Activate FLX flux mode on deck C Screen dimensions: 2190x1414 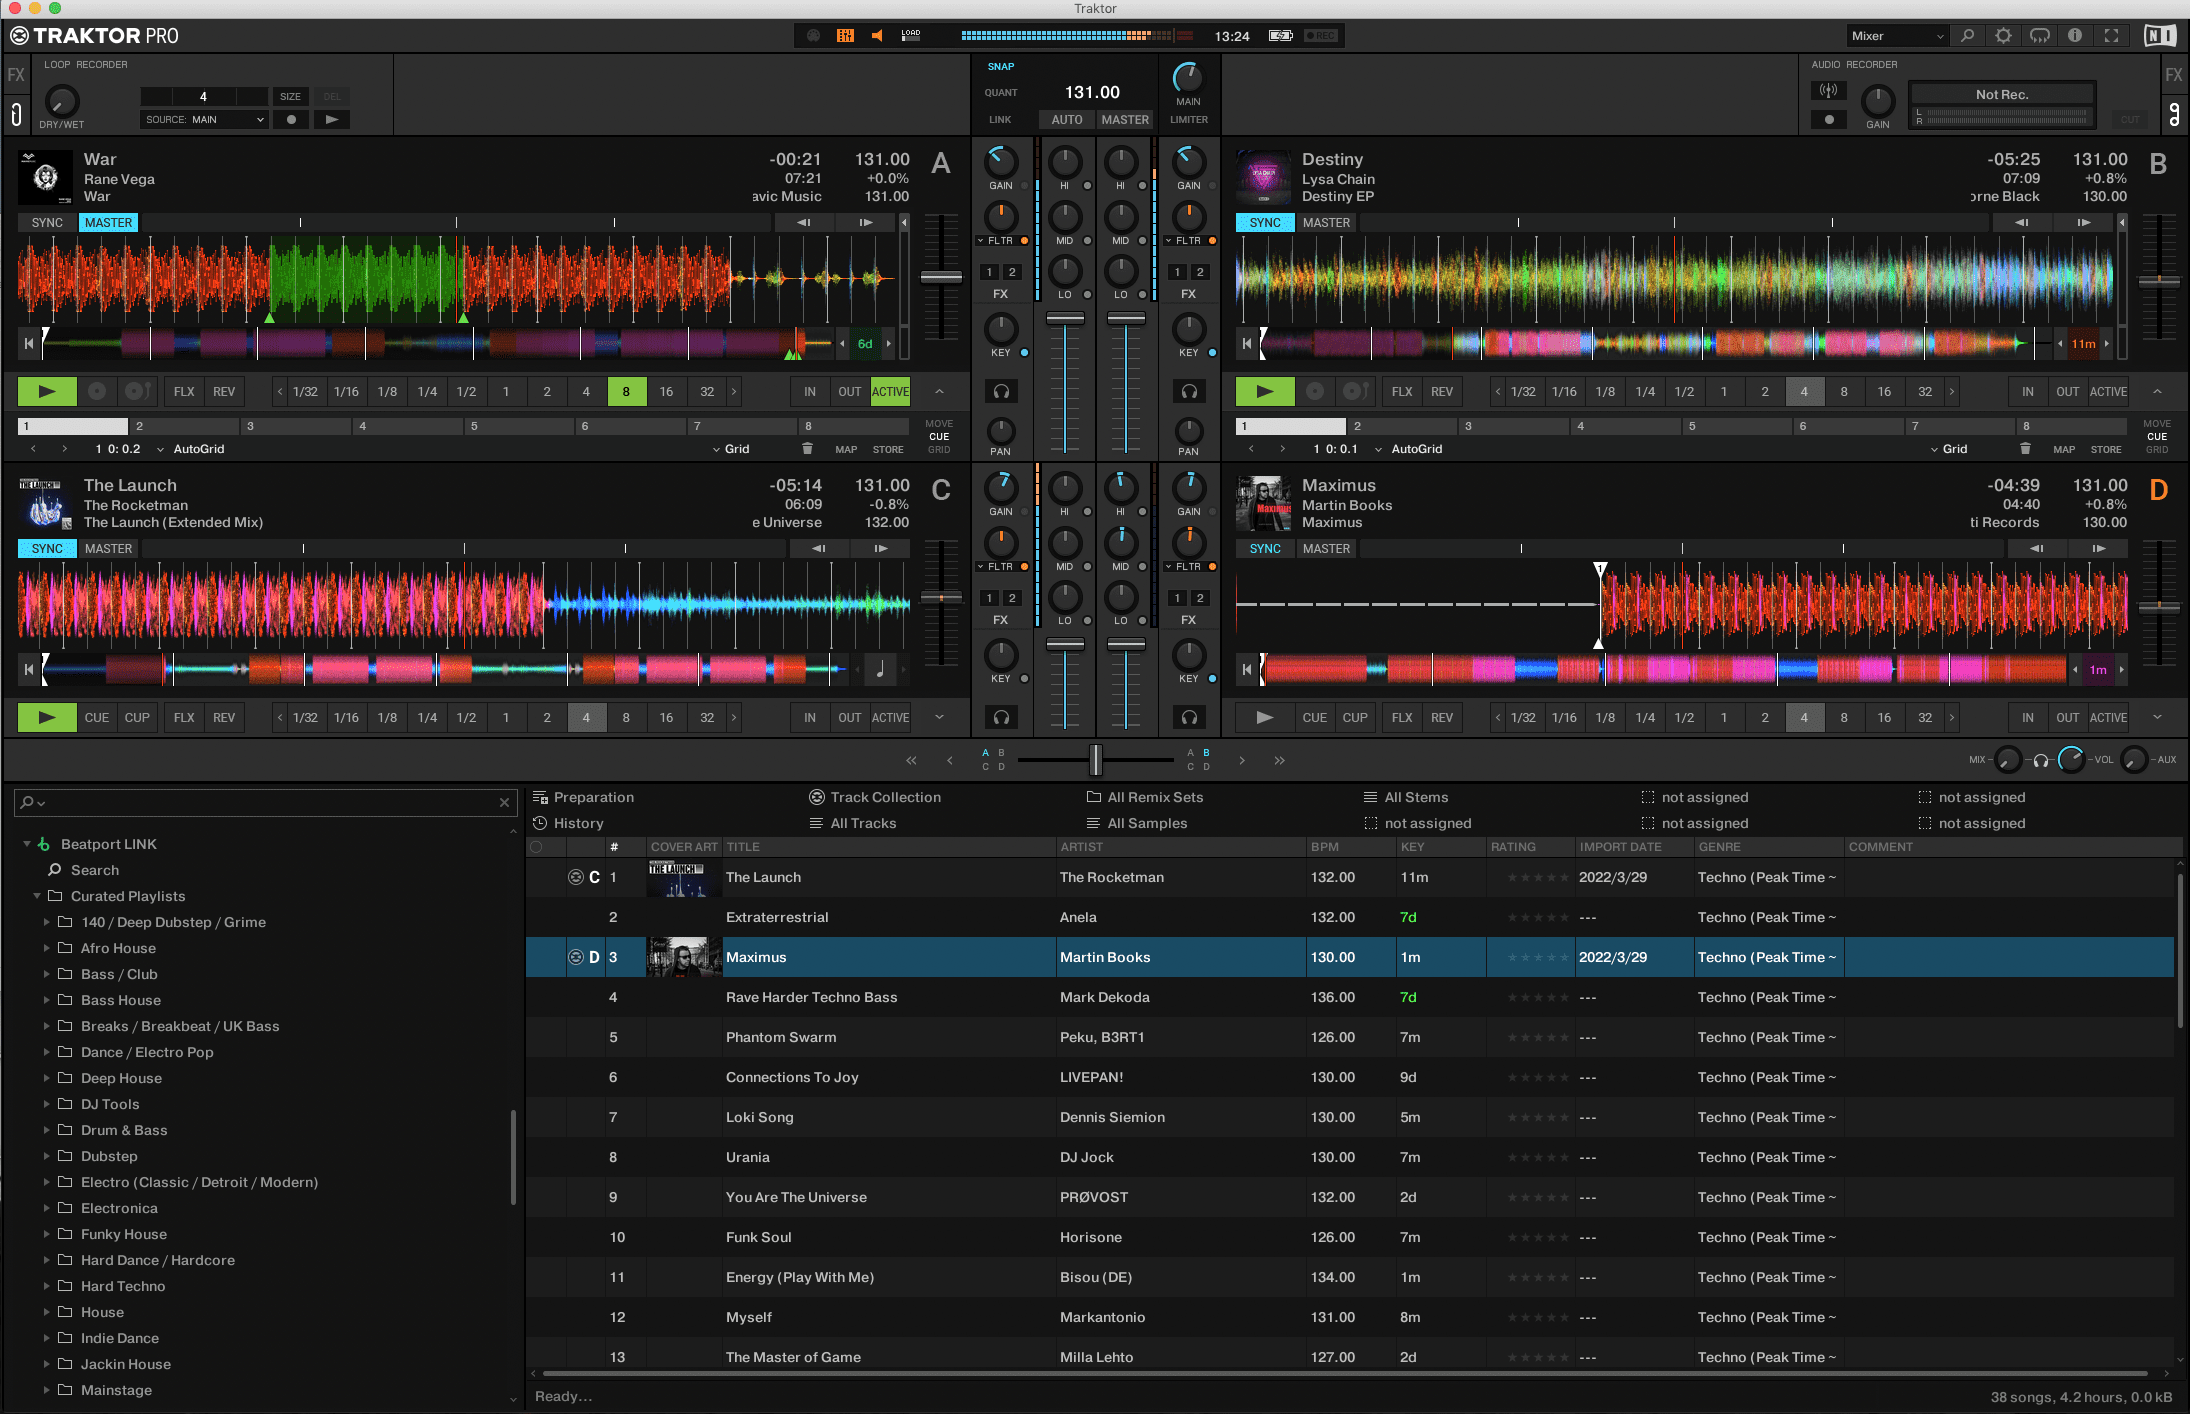click(x=182, y=717)
